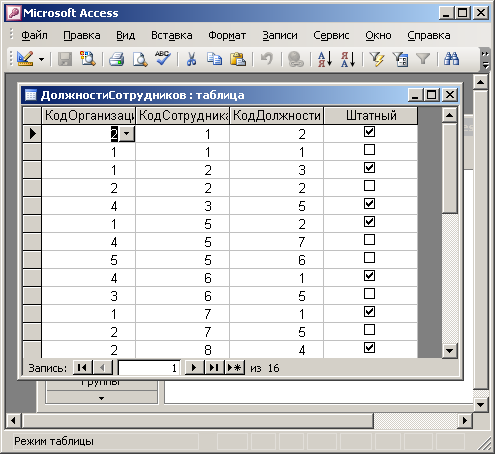The height and width of the screenshot is (454, 495).
Task: Click the Apply Filter funnel icon
Action: 423,59
